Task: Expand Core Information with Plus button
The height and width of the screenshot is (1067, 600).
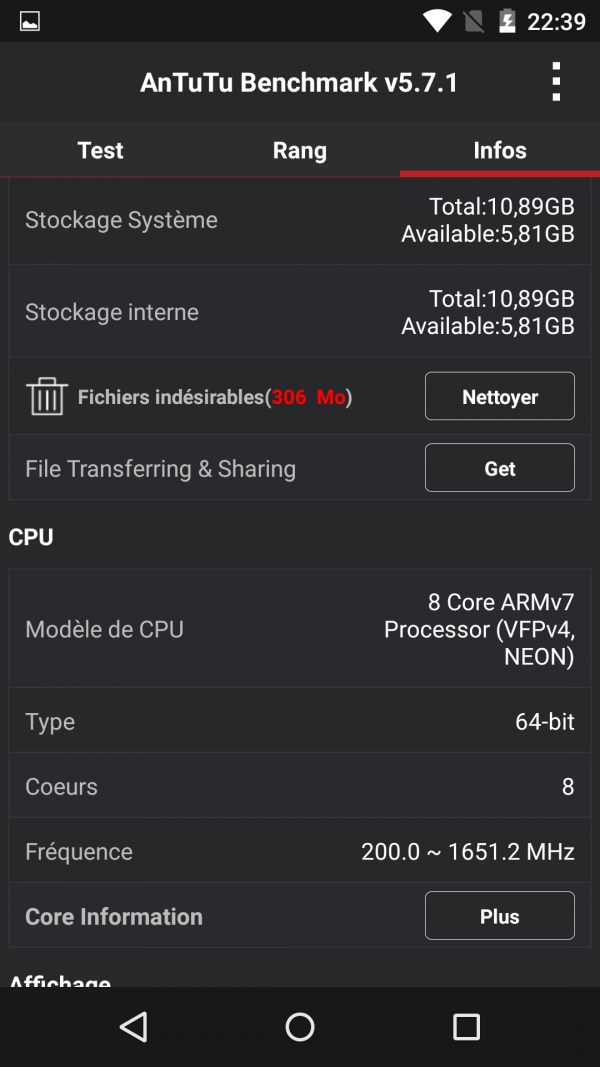Action: coord(499,916)
